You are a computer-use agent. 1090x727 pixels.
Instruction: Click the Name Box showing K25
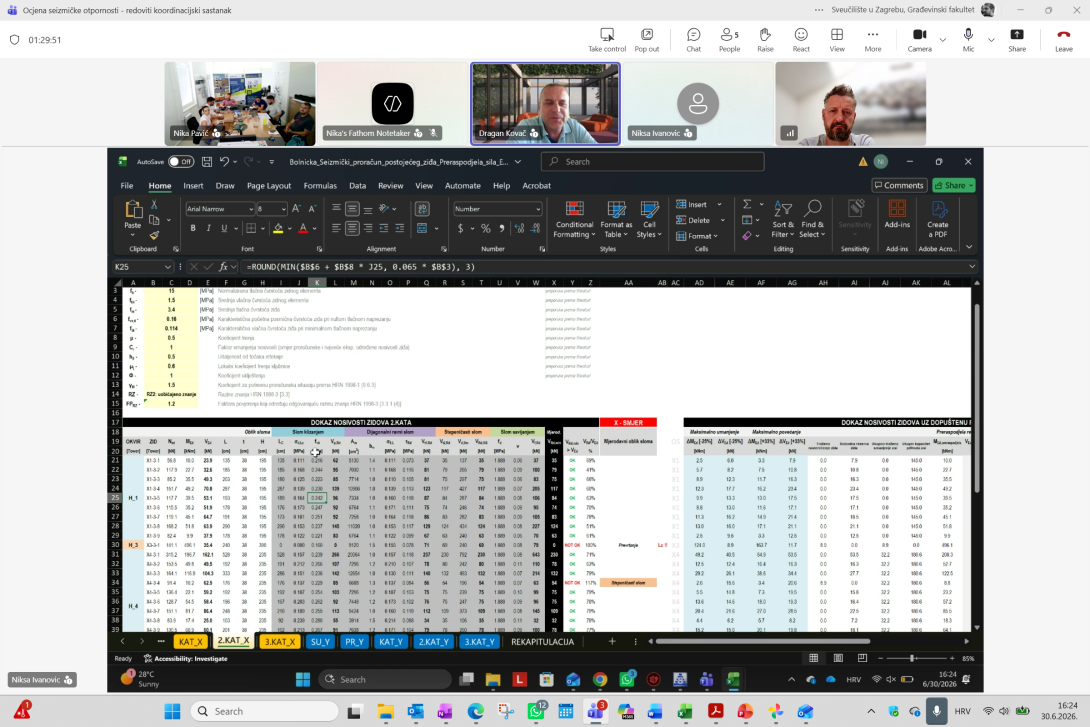tap(143, 267)
